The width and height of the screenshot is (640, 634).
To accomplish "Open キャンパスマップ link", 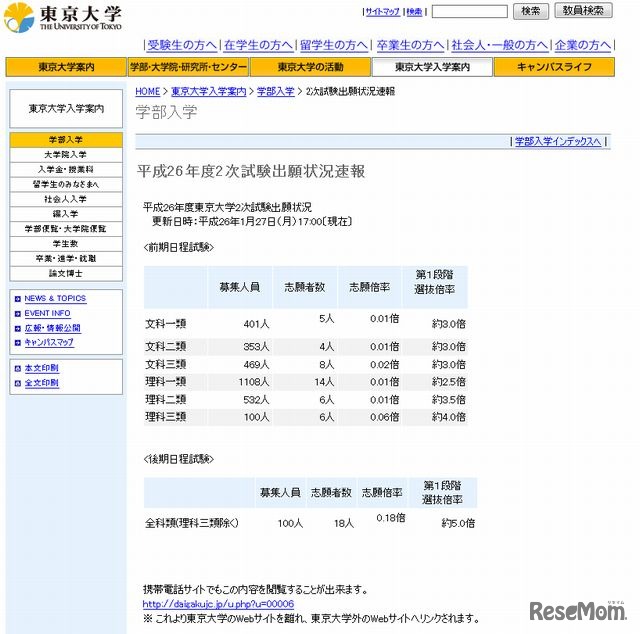I will [x=49, y=343].
